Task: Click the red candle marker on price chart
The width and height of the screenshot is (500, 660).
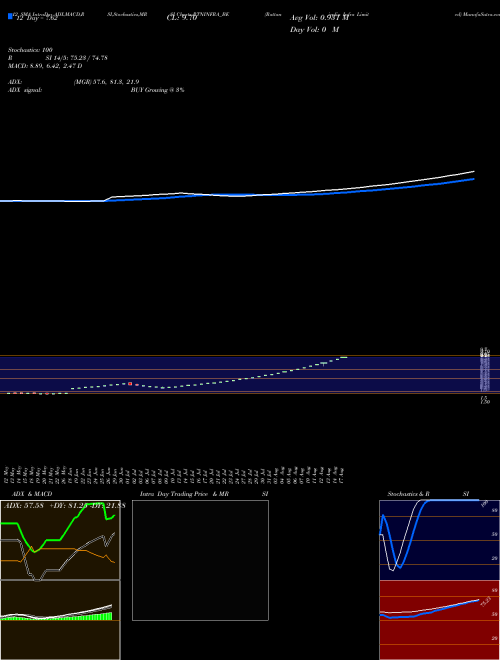Action: [130, 384]
